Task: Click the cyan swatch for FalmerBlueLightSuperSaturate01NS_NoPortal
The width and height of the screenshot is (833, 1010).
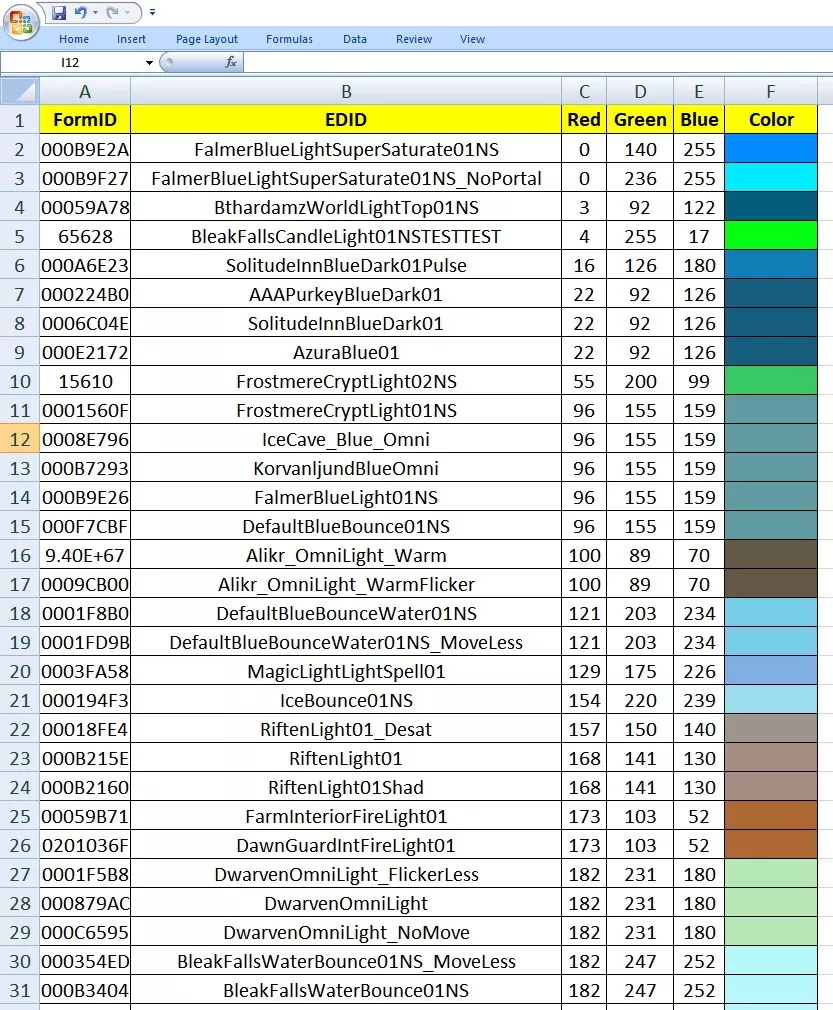Action: 771,178
